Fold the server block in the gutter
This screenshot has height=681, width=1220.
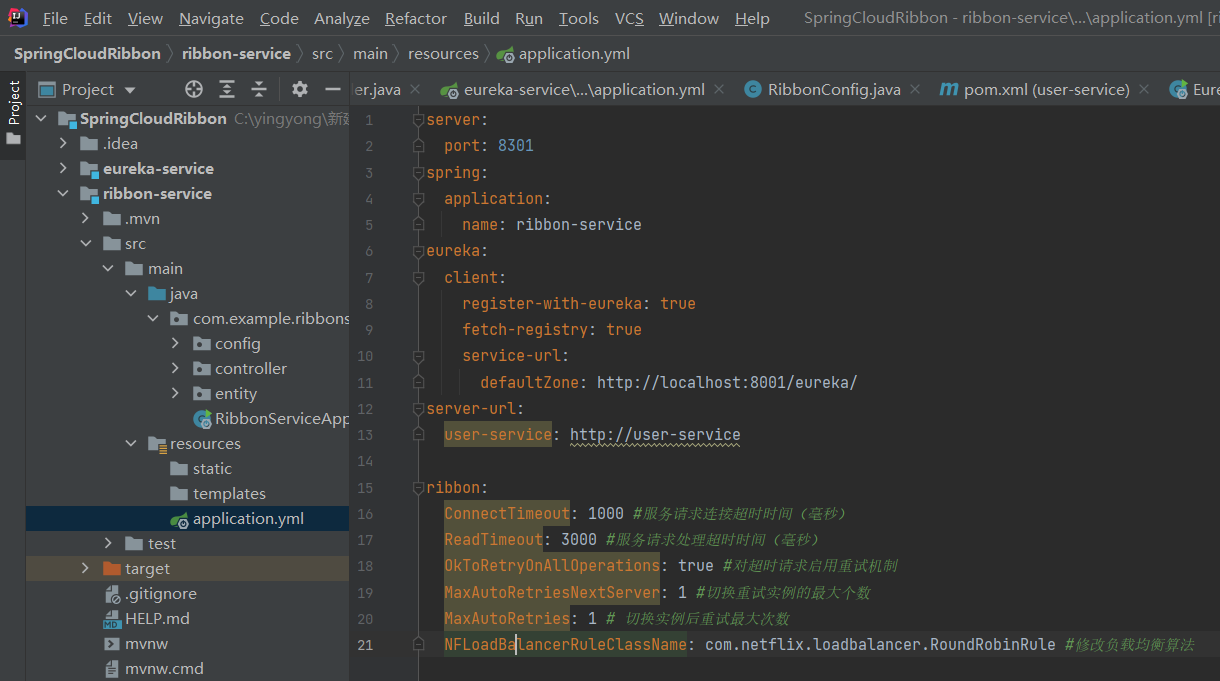pos(419,120)
